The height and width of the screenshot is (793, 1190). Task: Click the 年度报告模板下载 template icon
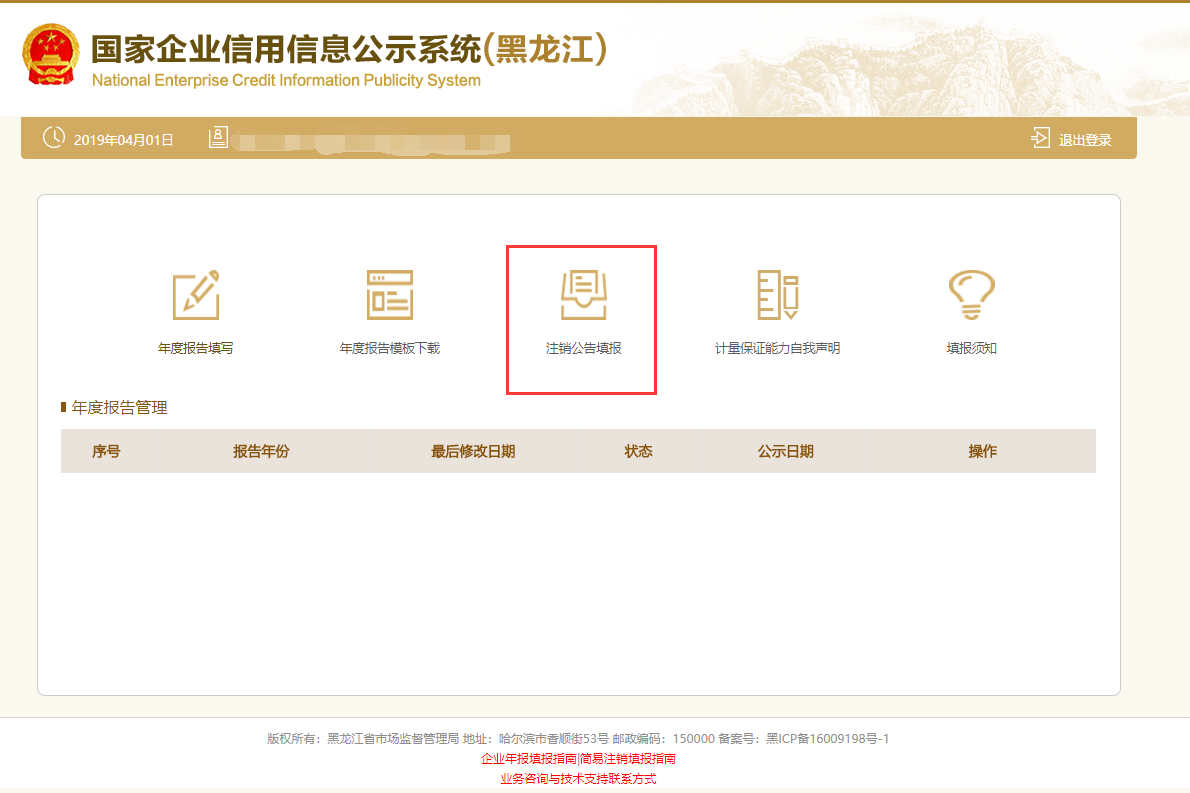(388, 293)
